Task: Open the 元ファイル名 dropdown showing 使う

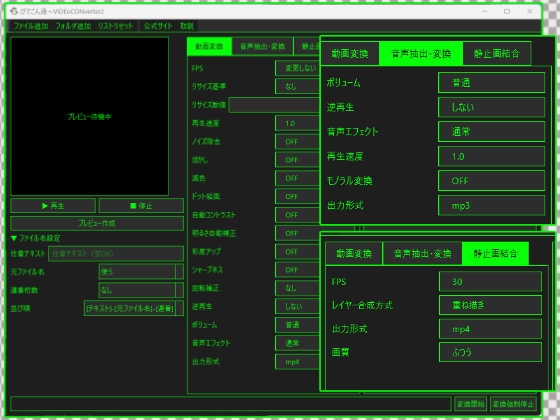Action: tap(141, 272)
